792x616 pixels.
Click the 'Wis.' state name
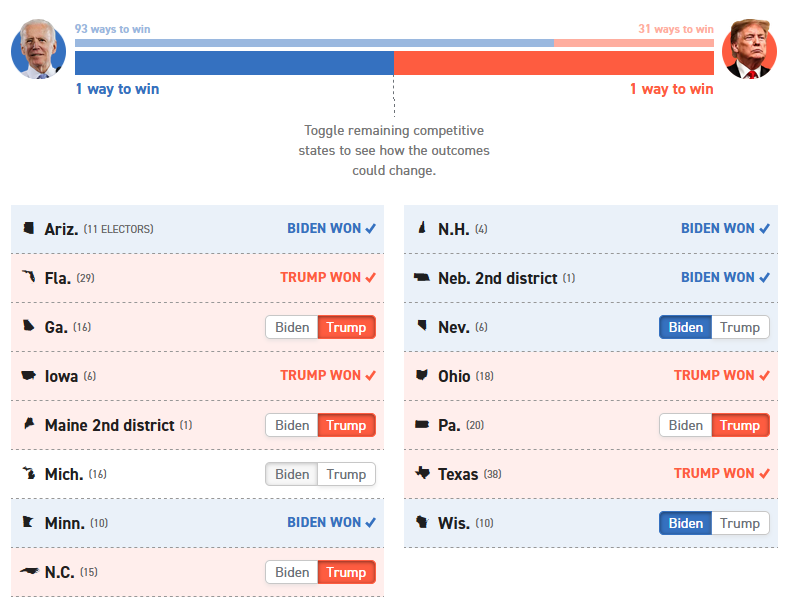[x=454, y=523]
